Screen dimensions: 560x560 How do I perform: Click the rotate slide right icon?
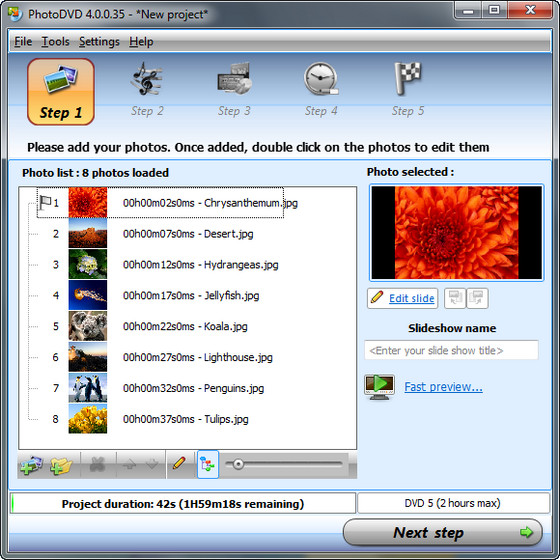pyautogui.click(x=477, y=298)
